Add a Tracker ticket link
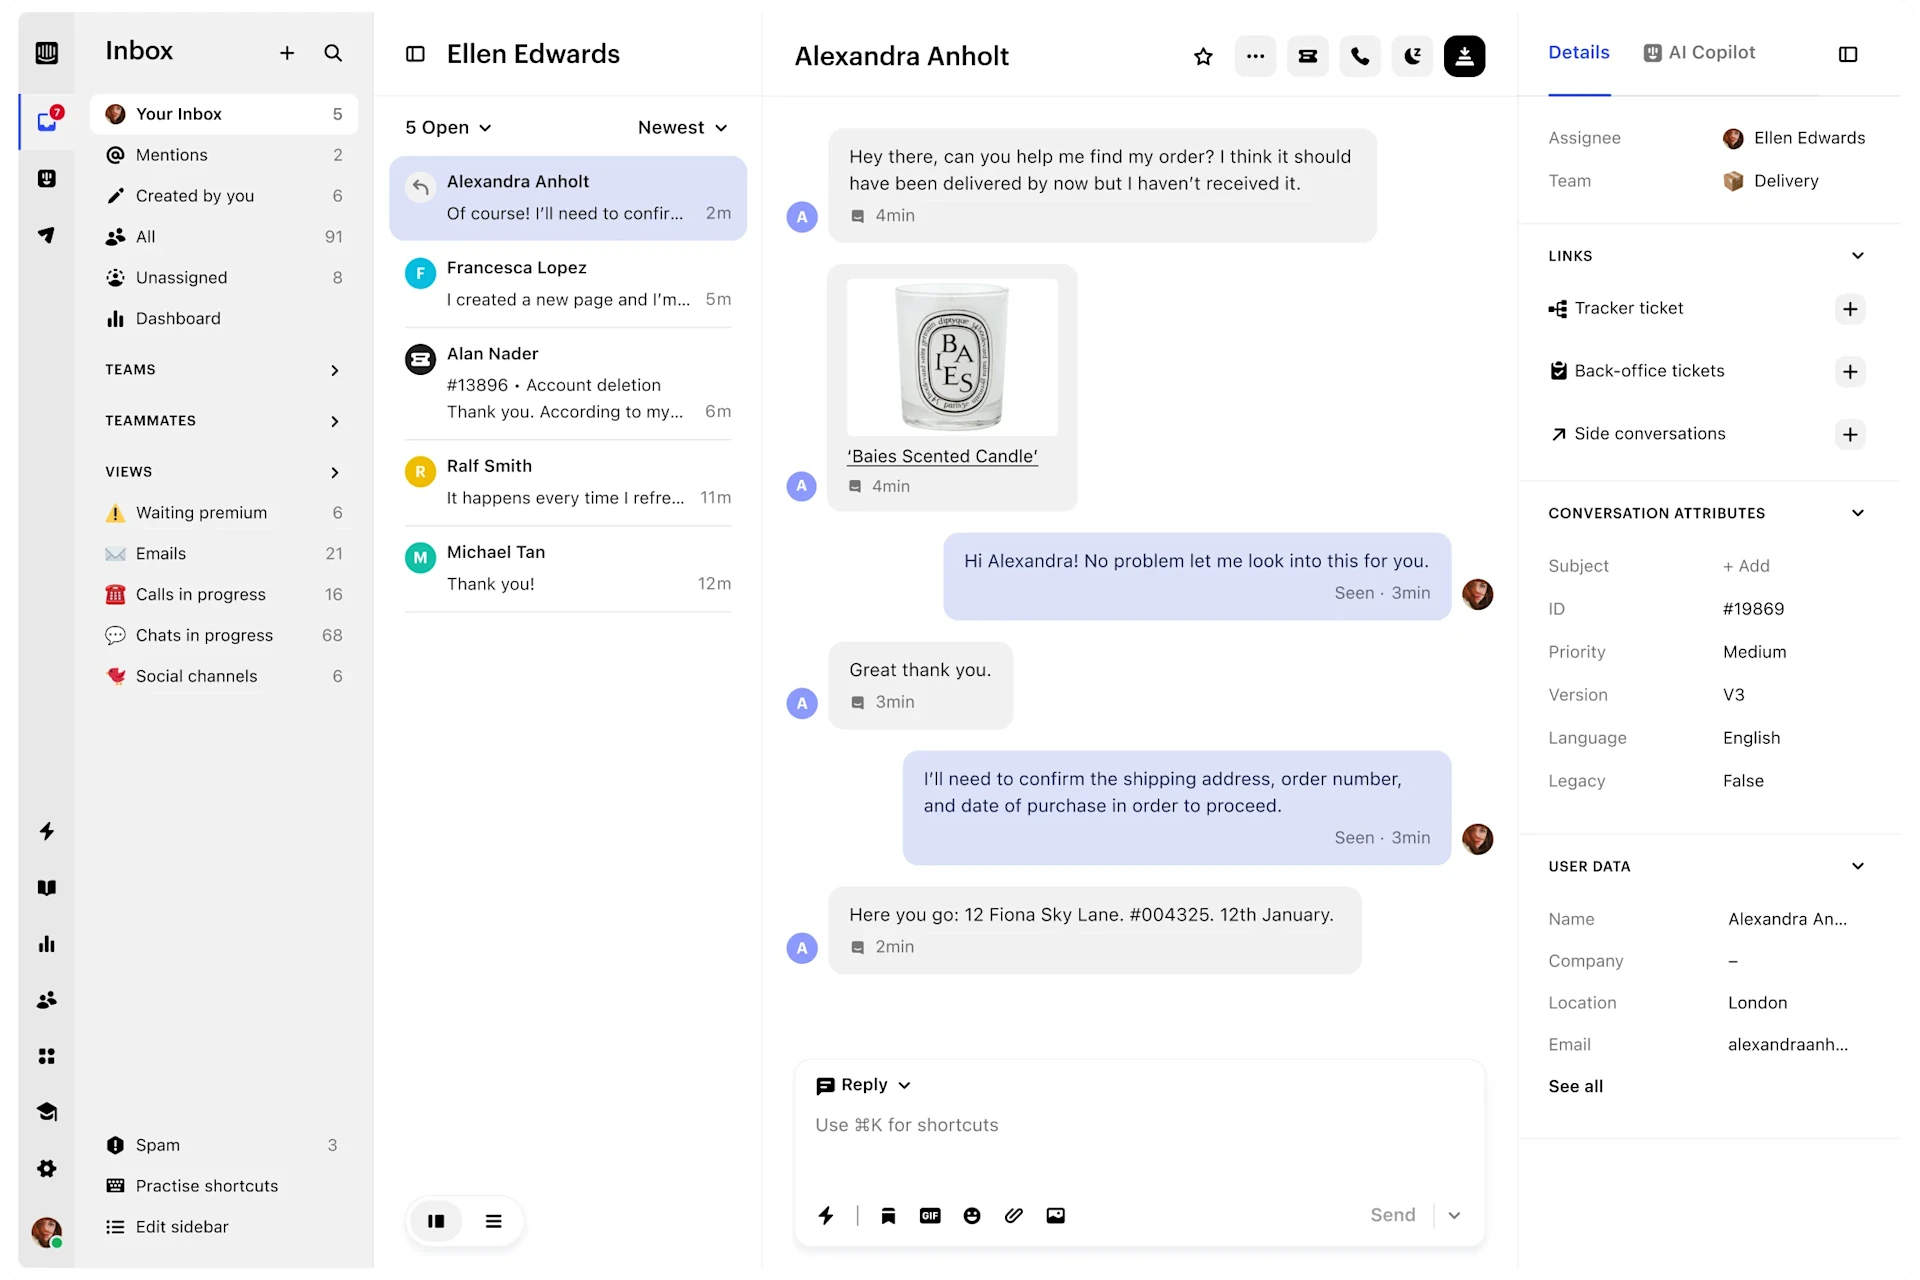The width and height of the screenshot is (1920, 1280). (1850, 309)
